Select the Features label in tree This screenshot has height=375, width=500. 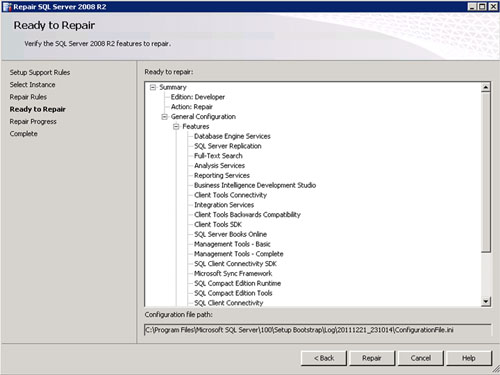[196, 127]
